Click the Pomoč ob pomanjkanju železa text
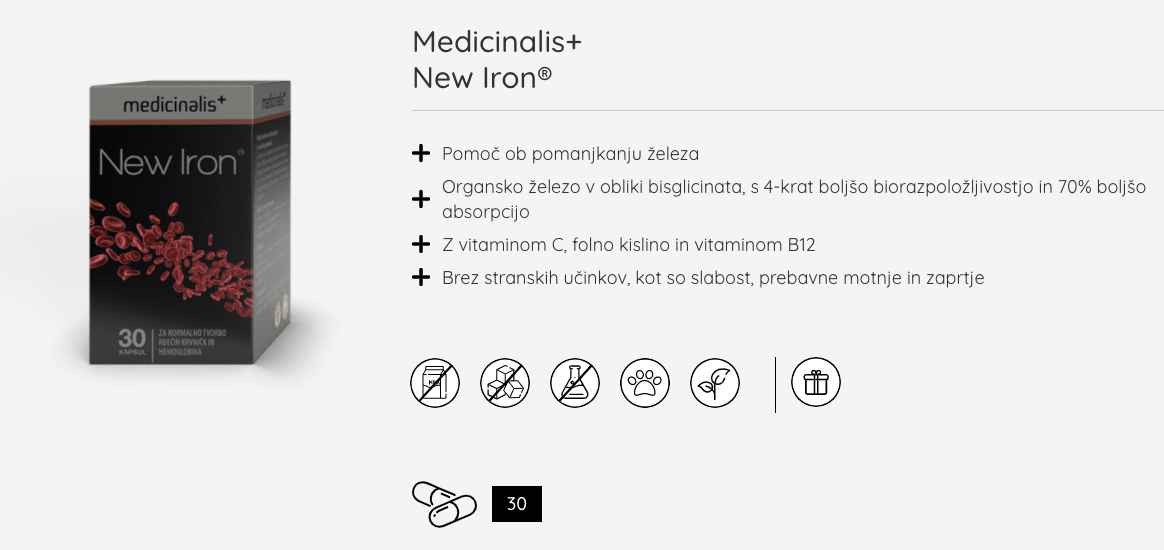 click(570, 154)
